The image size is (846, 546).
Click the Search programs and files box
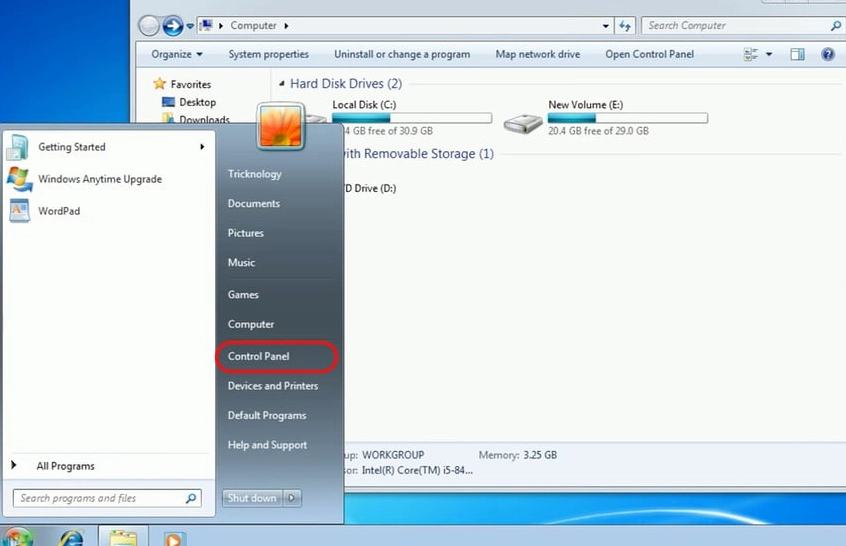point(100,498)
